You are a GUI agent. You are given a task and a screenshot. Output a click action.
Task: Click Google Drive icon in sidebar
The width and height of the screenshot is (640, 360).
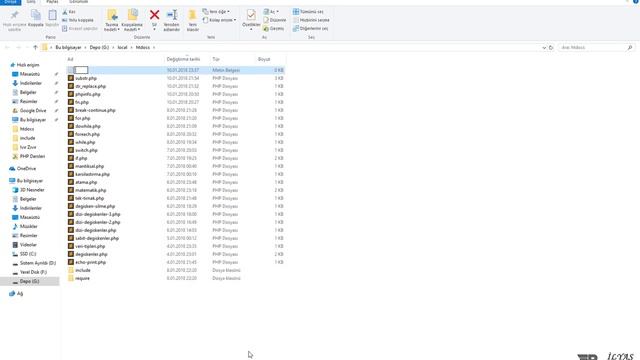[x=15, y=111]
